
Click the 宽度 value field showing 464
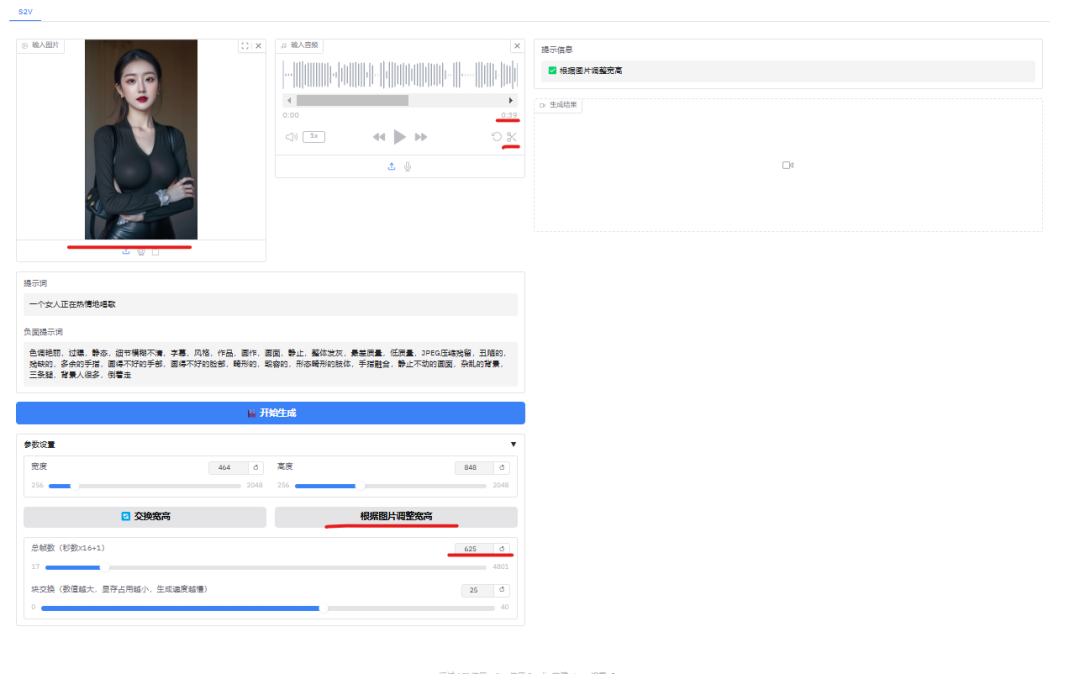tap(228, 467)
